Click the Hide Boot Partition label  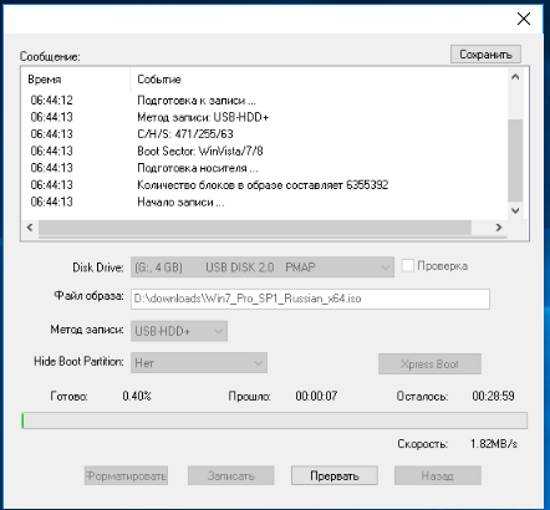[79, 361]
